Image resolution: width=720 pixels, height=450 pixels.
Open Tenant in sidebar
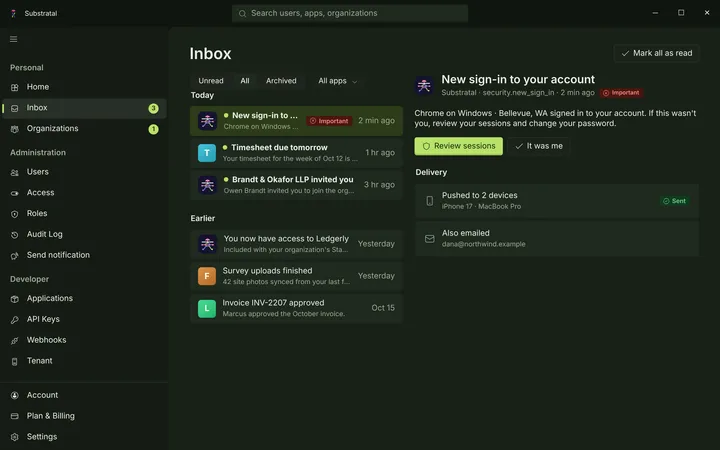(x=84, y=361)
